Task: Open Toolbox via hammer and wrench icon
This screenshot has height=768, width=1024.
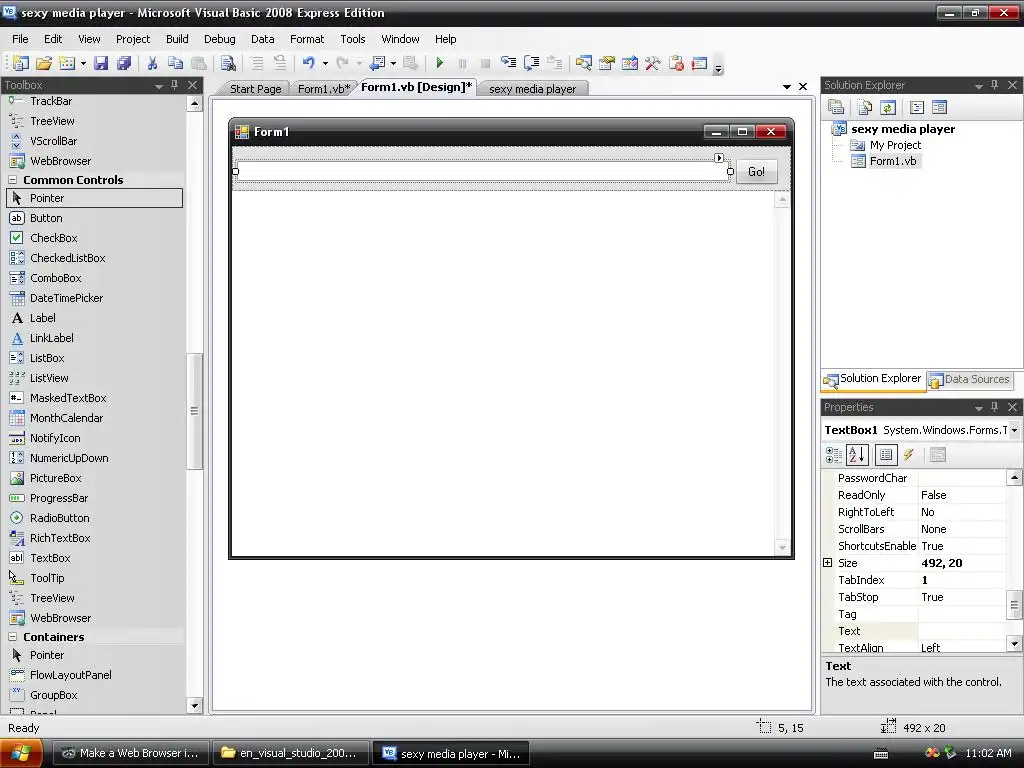Action: 652,63
